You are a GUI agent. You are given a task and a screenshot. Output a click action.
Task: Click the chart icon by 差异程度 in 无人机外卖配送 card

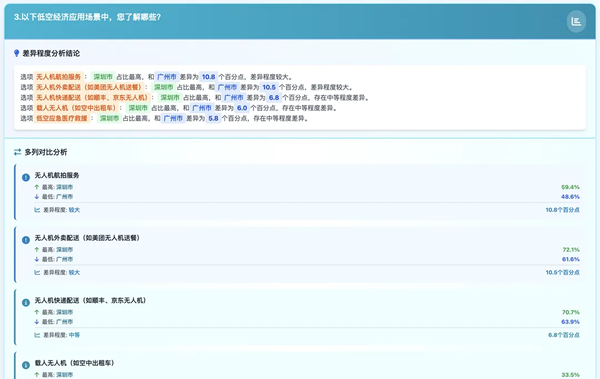click(x=37, y=272)
